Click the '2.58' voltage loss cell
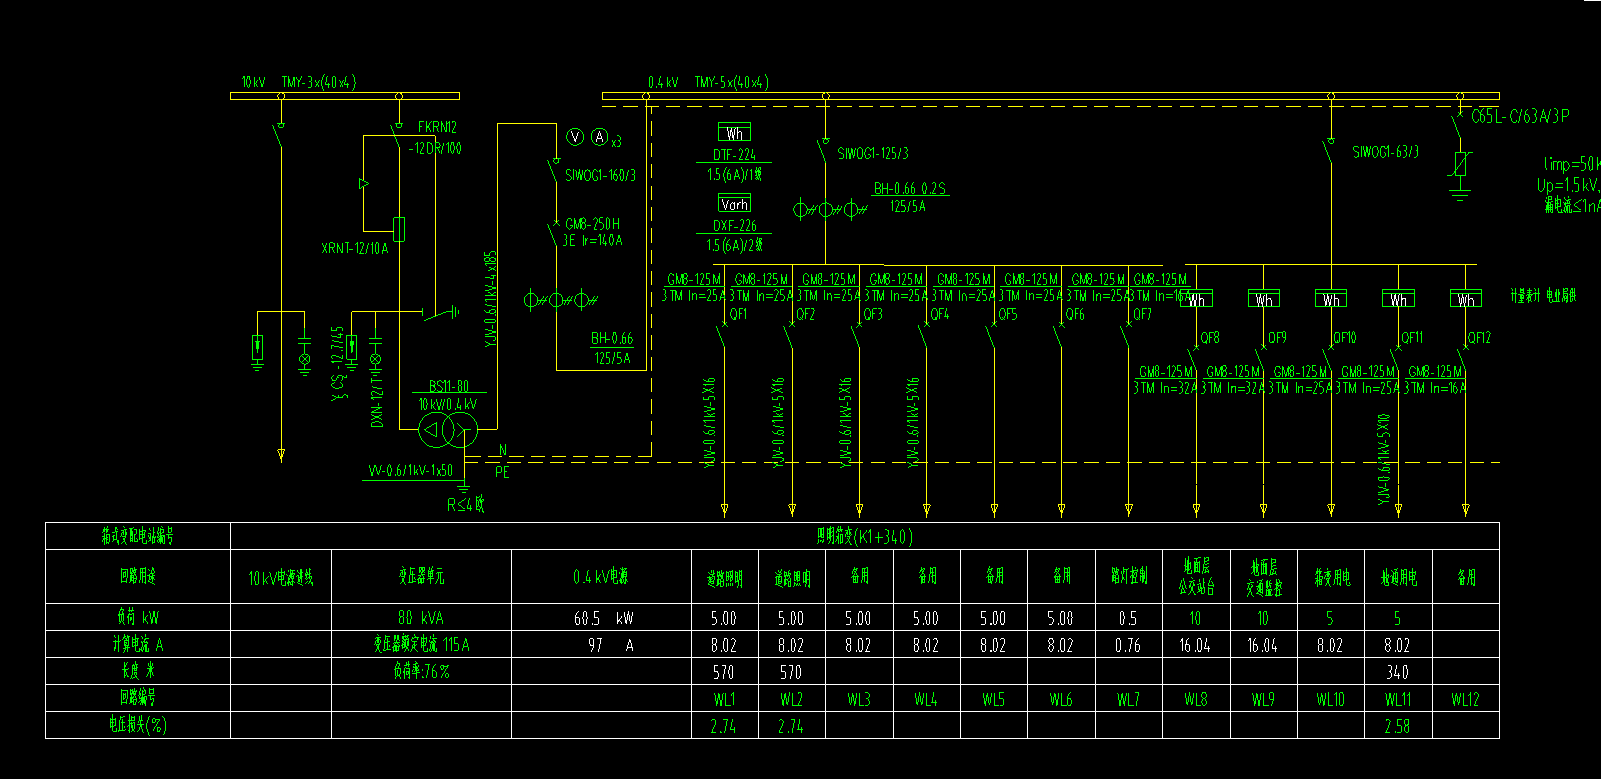The height and width of the screenshot is (779, 1601). (1397, 726)
